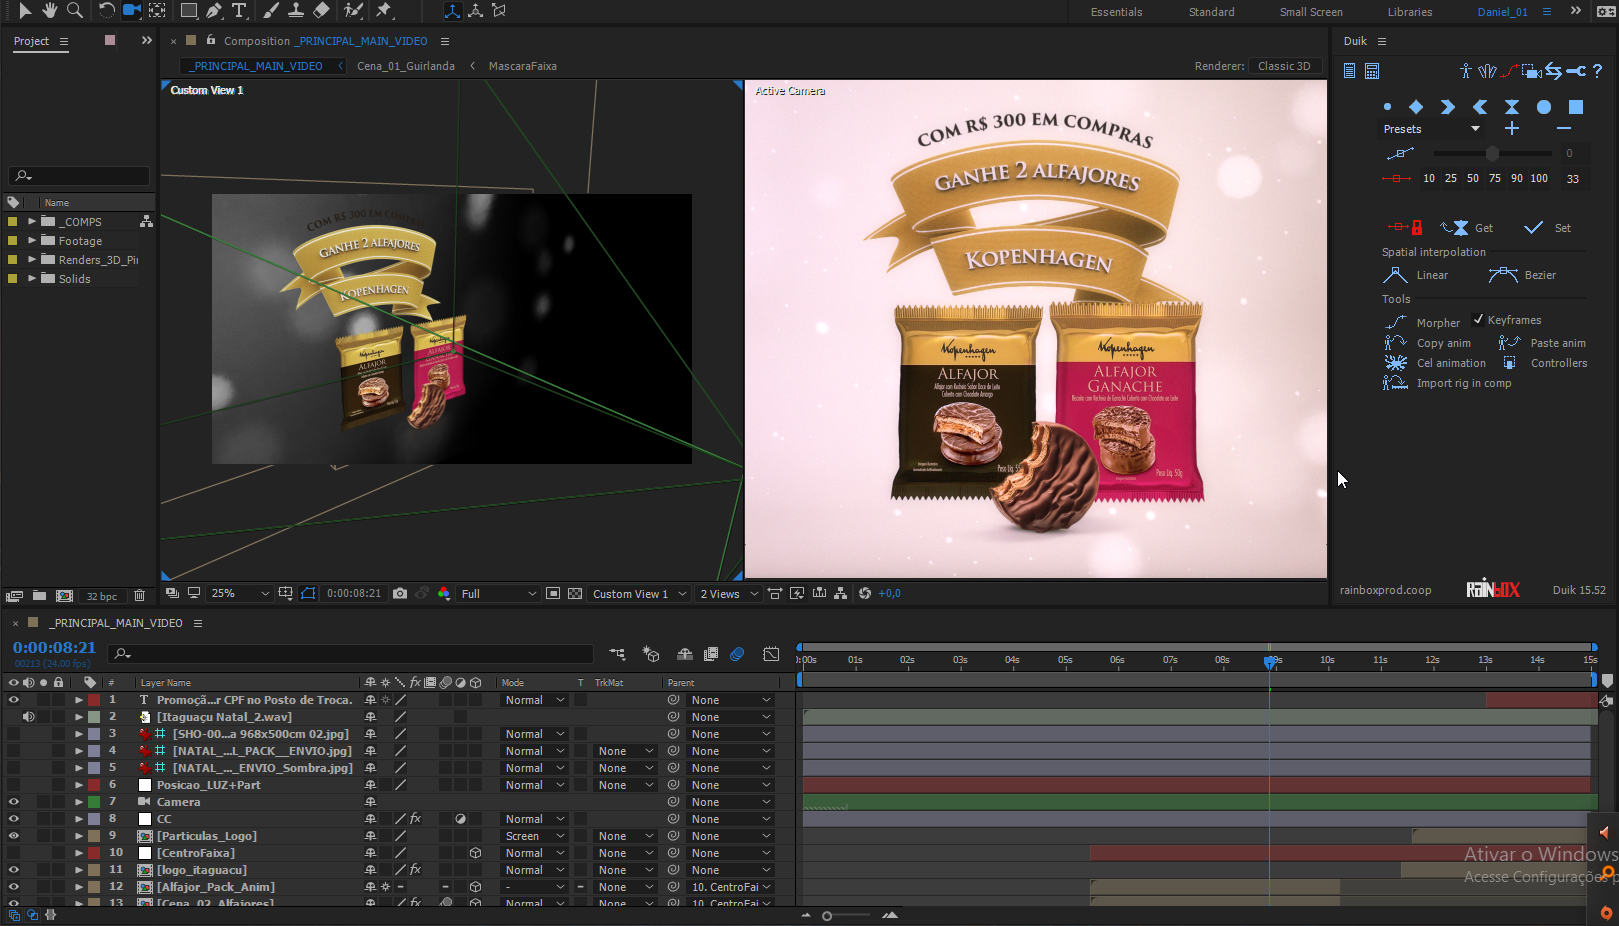Screen dimensions: 1619x926
Task: Open the Duik calculator icon
Action: (1372, 71)
